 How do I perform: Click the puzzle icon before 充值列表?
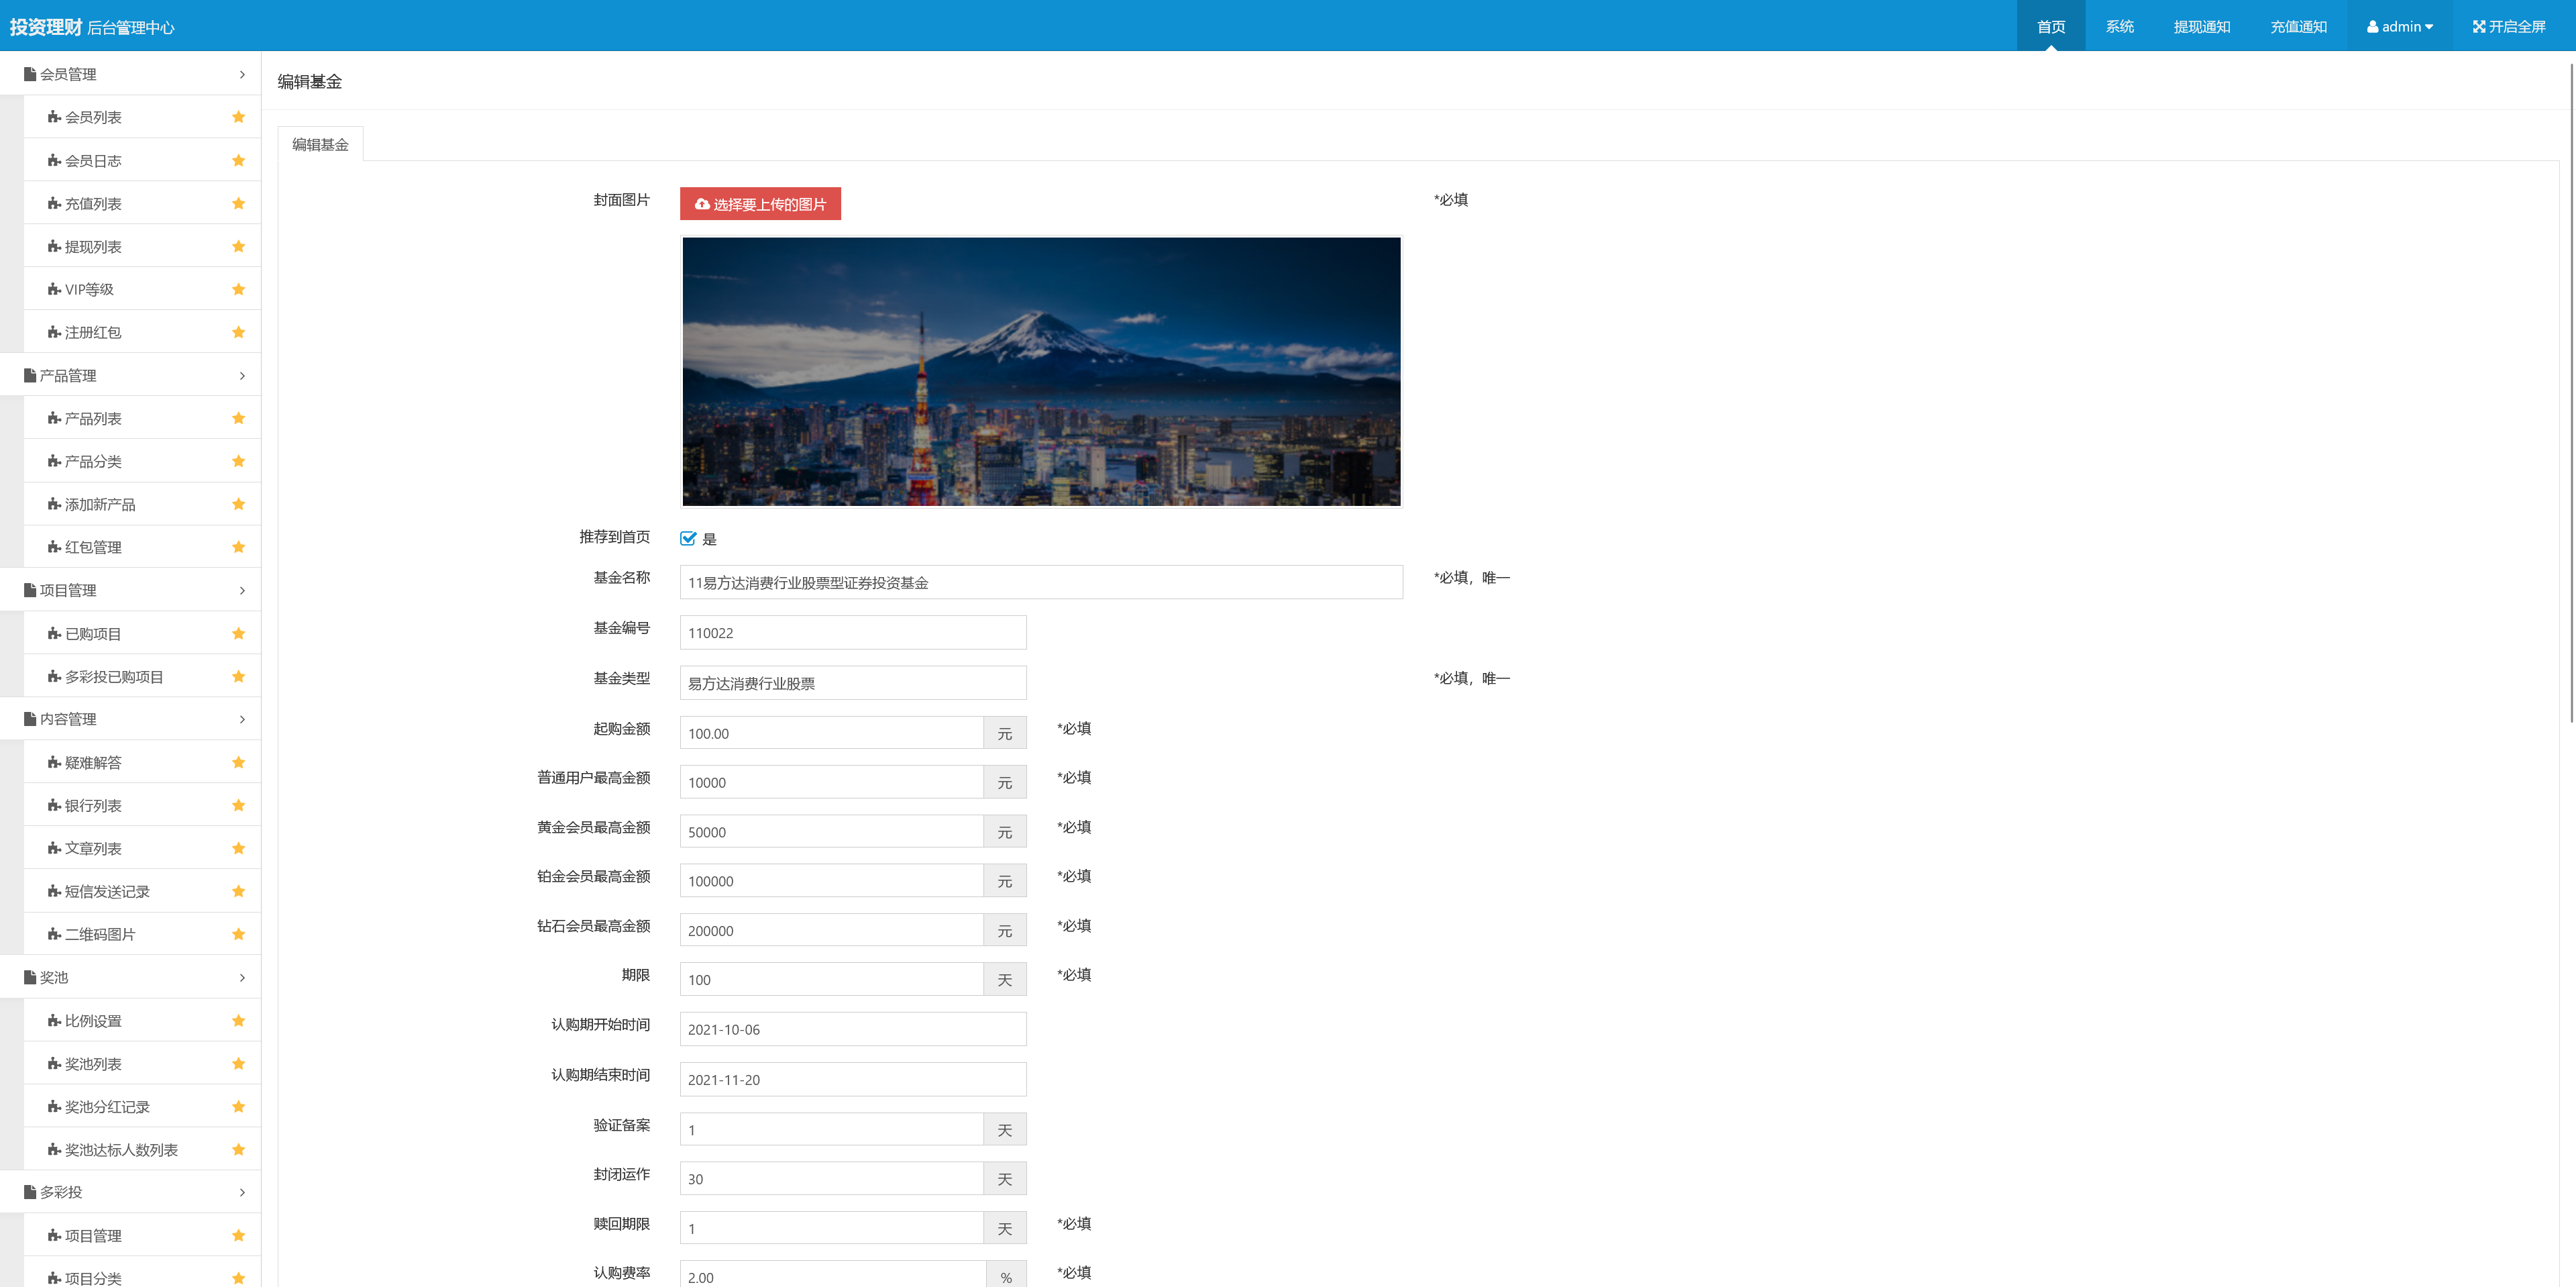point(54,204)
